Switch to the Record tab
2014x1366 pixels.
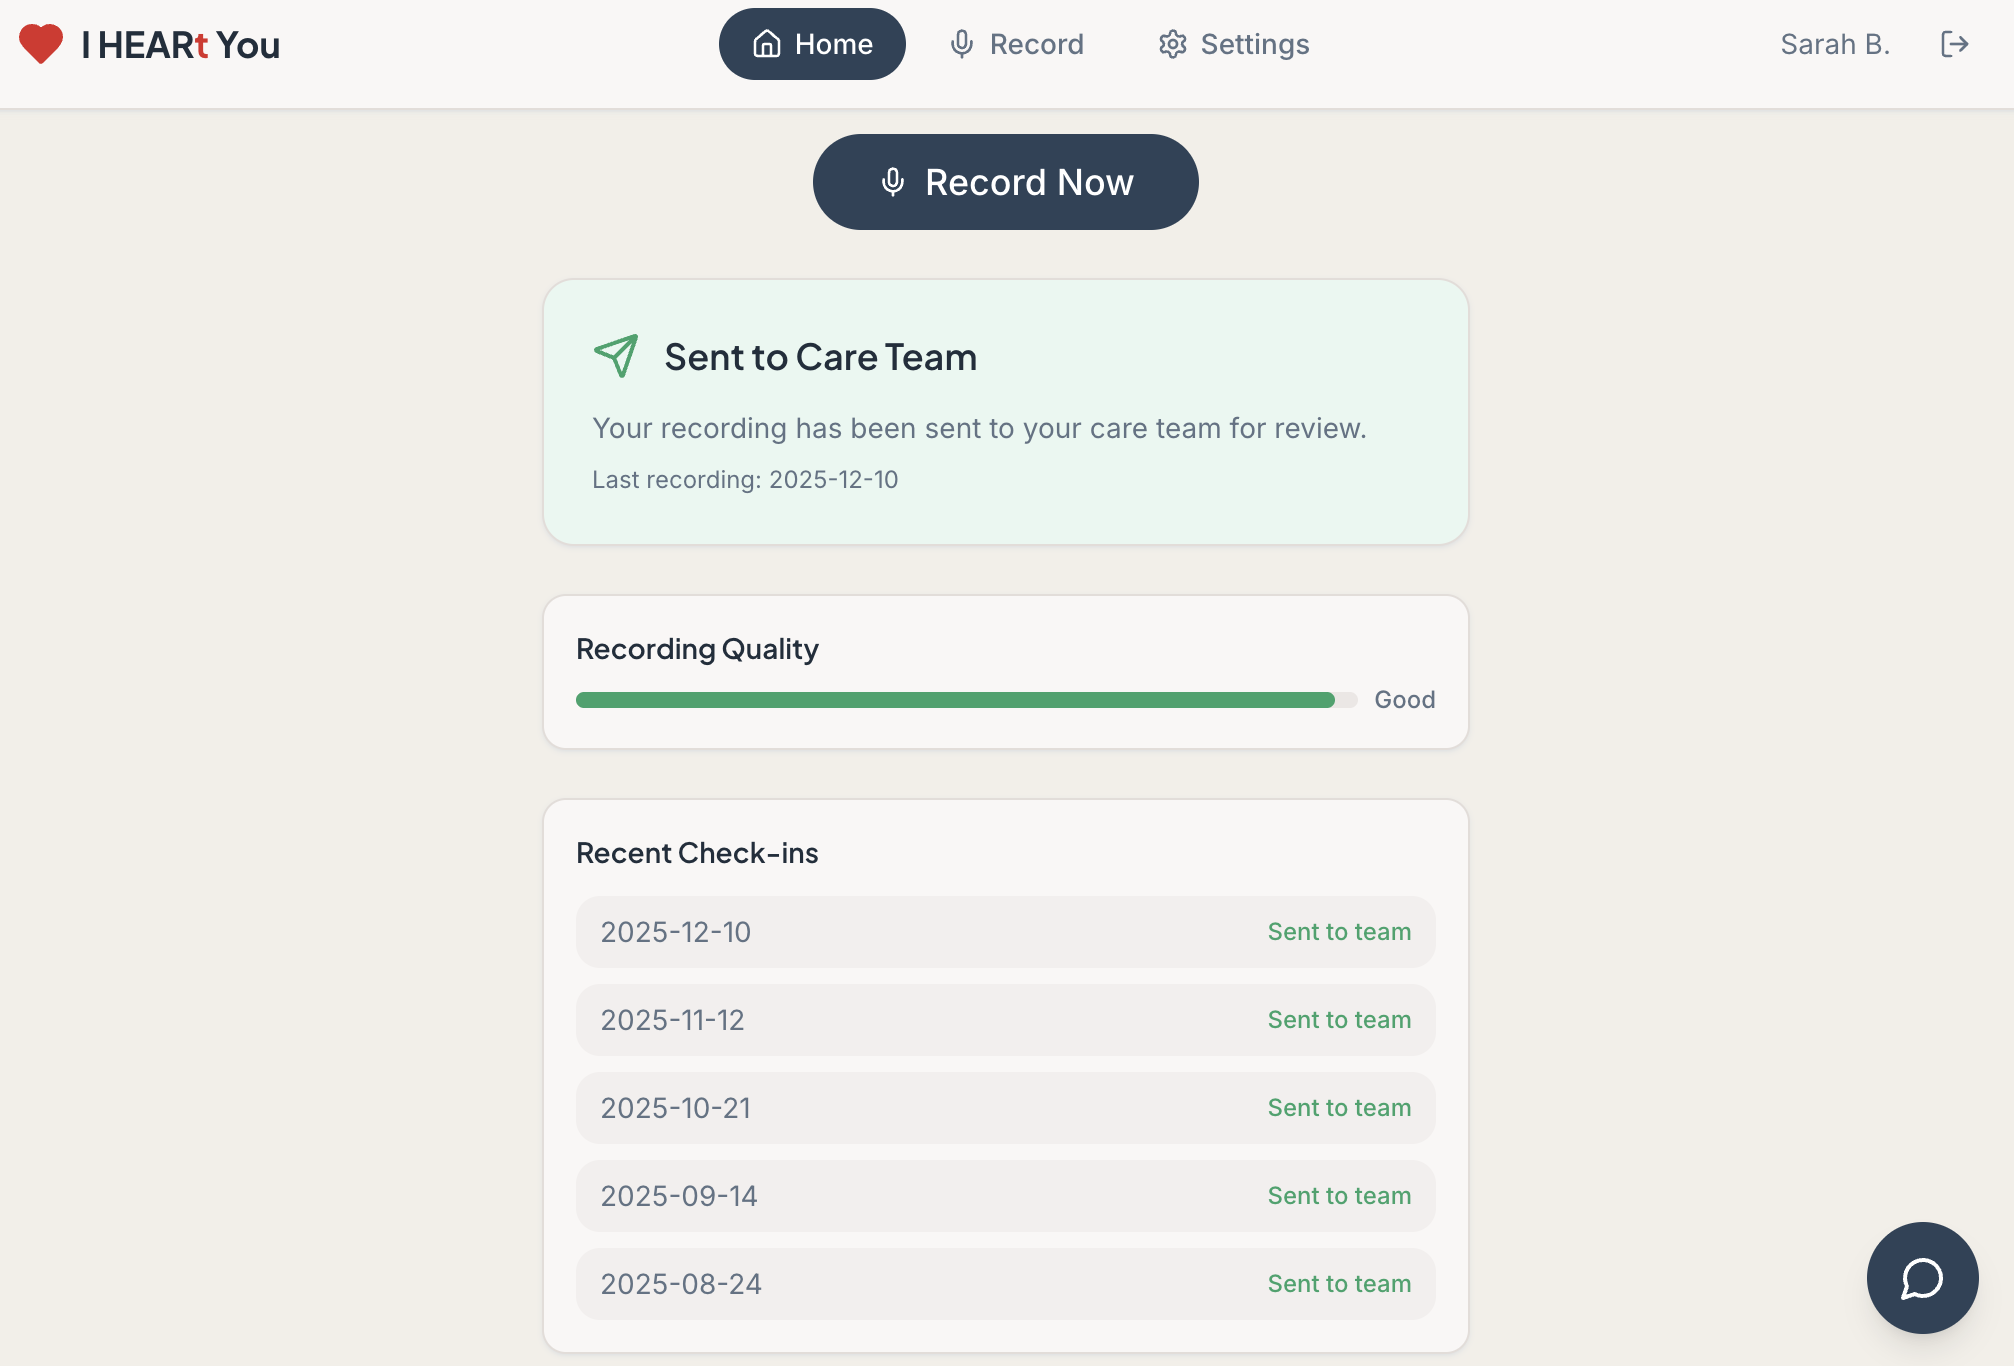tap(1016, 44)
